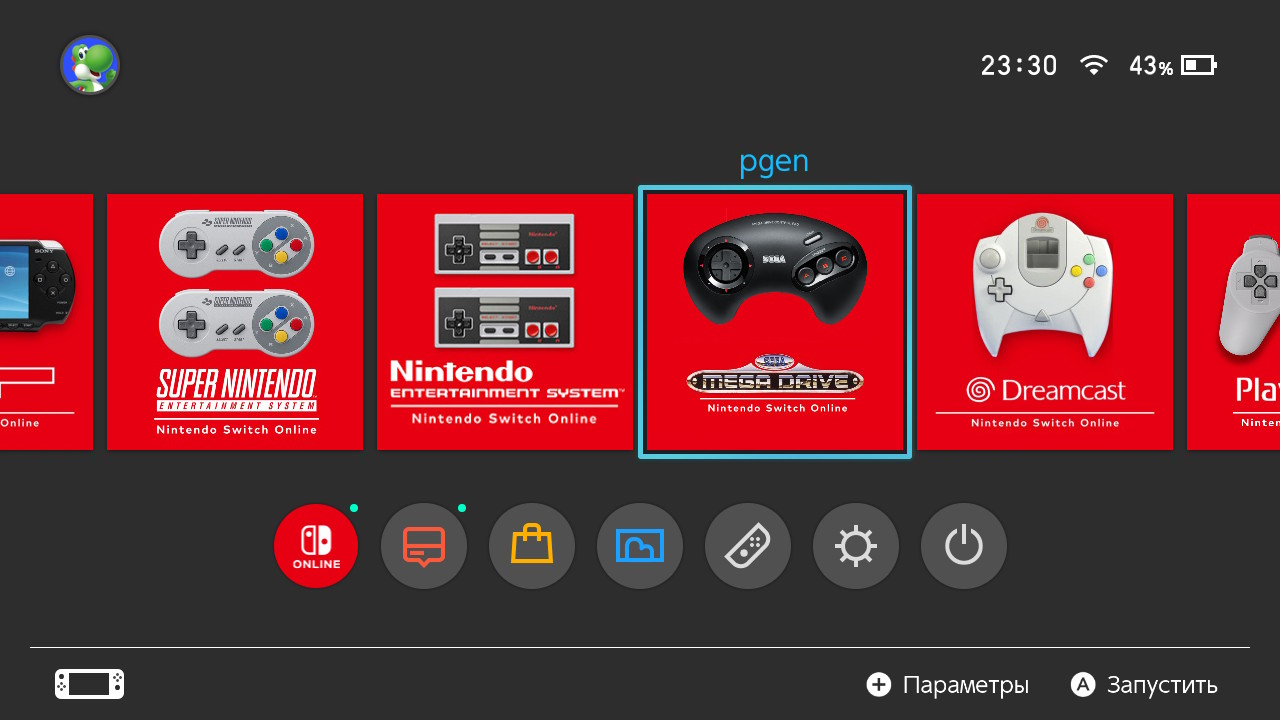Select the partially visible PlayStation tile

point(1233,322)
